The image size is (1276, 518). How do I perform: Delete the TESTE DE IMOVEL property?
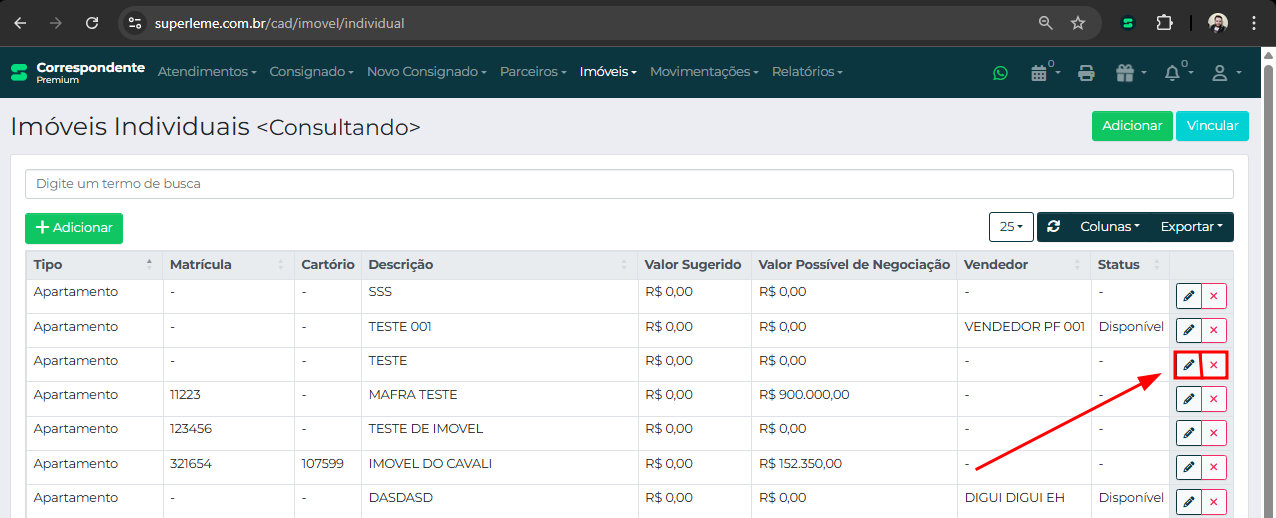tap(1214, 433)
